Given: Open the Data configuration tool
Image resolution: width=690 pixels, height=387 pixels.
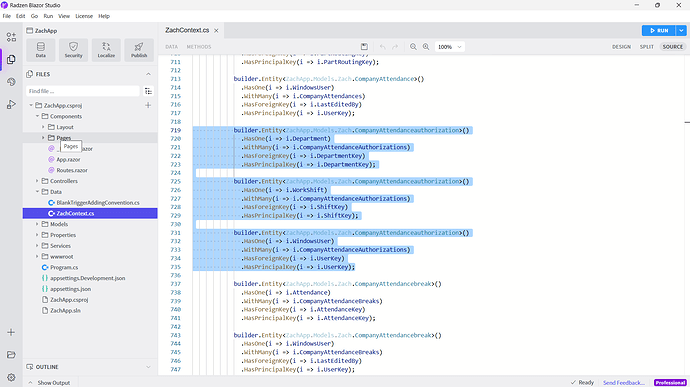Looking at the screenshot, I should pyautogui.click(x=40, y=50).
